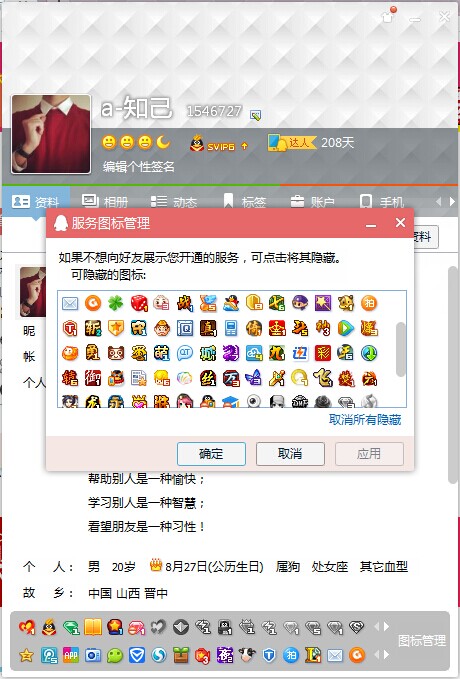Select the green four-leaf clover icon

click(x=116, y=303)
